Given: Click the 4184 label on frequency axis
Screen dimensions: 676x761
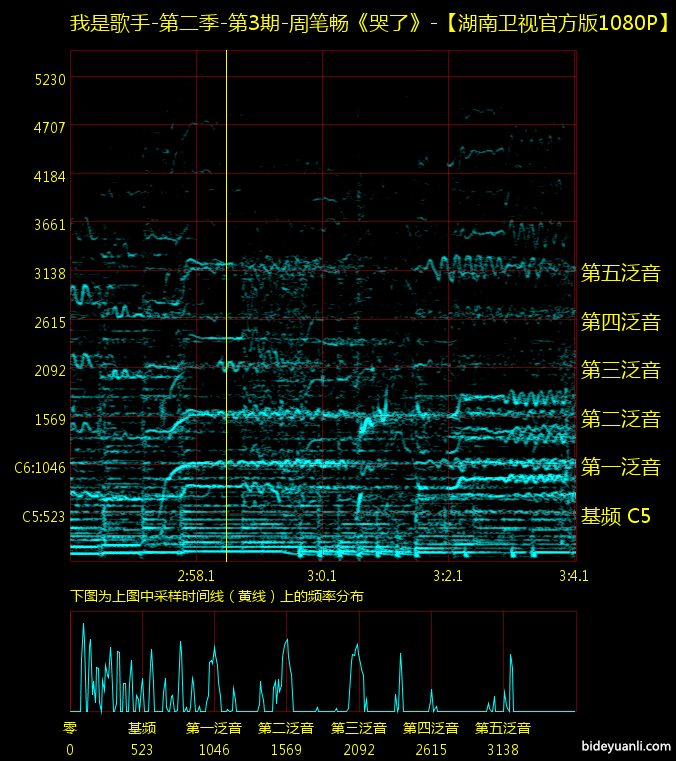Looking at the screenshot, I should pos(50,176).
